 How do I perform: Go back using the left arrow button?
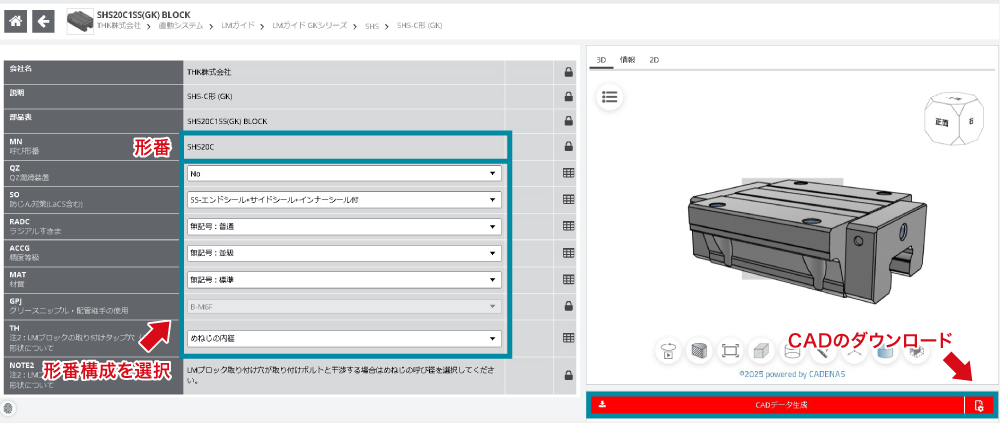click(43, 21)
